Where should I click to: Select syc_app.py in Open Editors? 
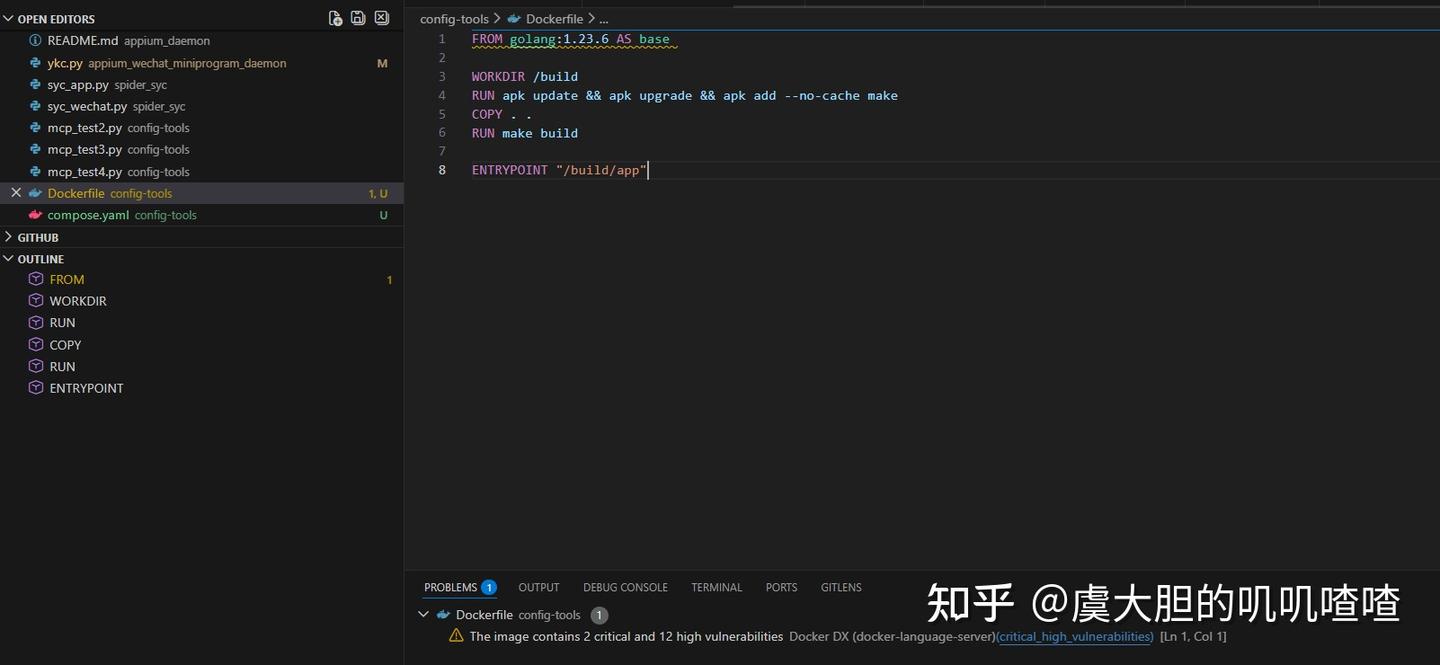pos(78,84)
